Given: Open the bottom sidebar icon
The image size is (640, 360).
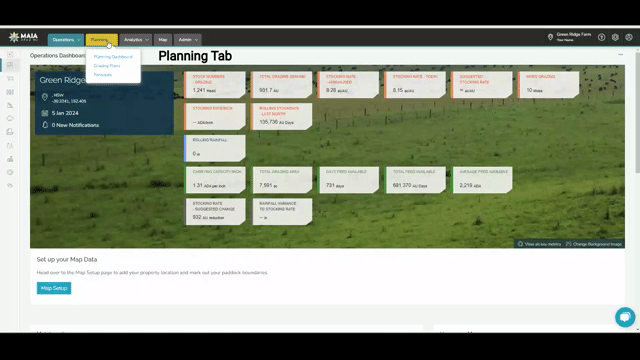Looking at the screenshot, I should point(10,185).
